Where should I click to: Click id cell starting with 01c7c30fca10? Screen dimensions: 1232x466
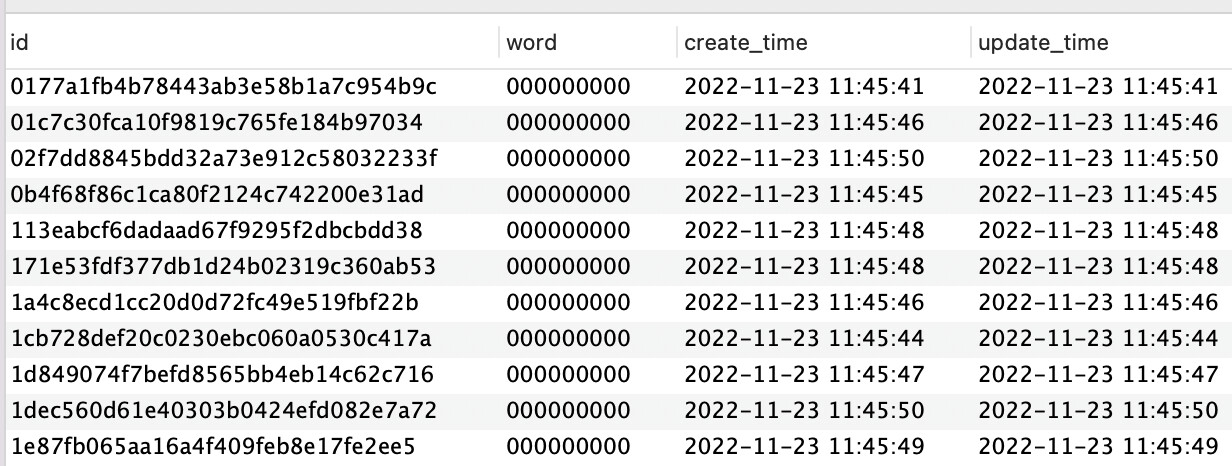216,123
